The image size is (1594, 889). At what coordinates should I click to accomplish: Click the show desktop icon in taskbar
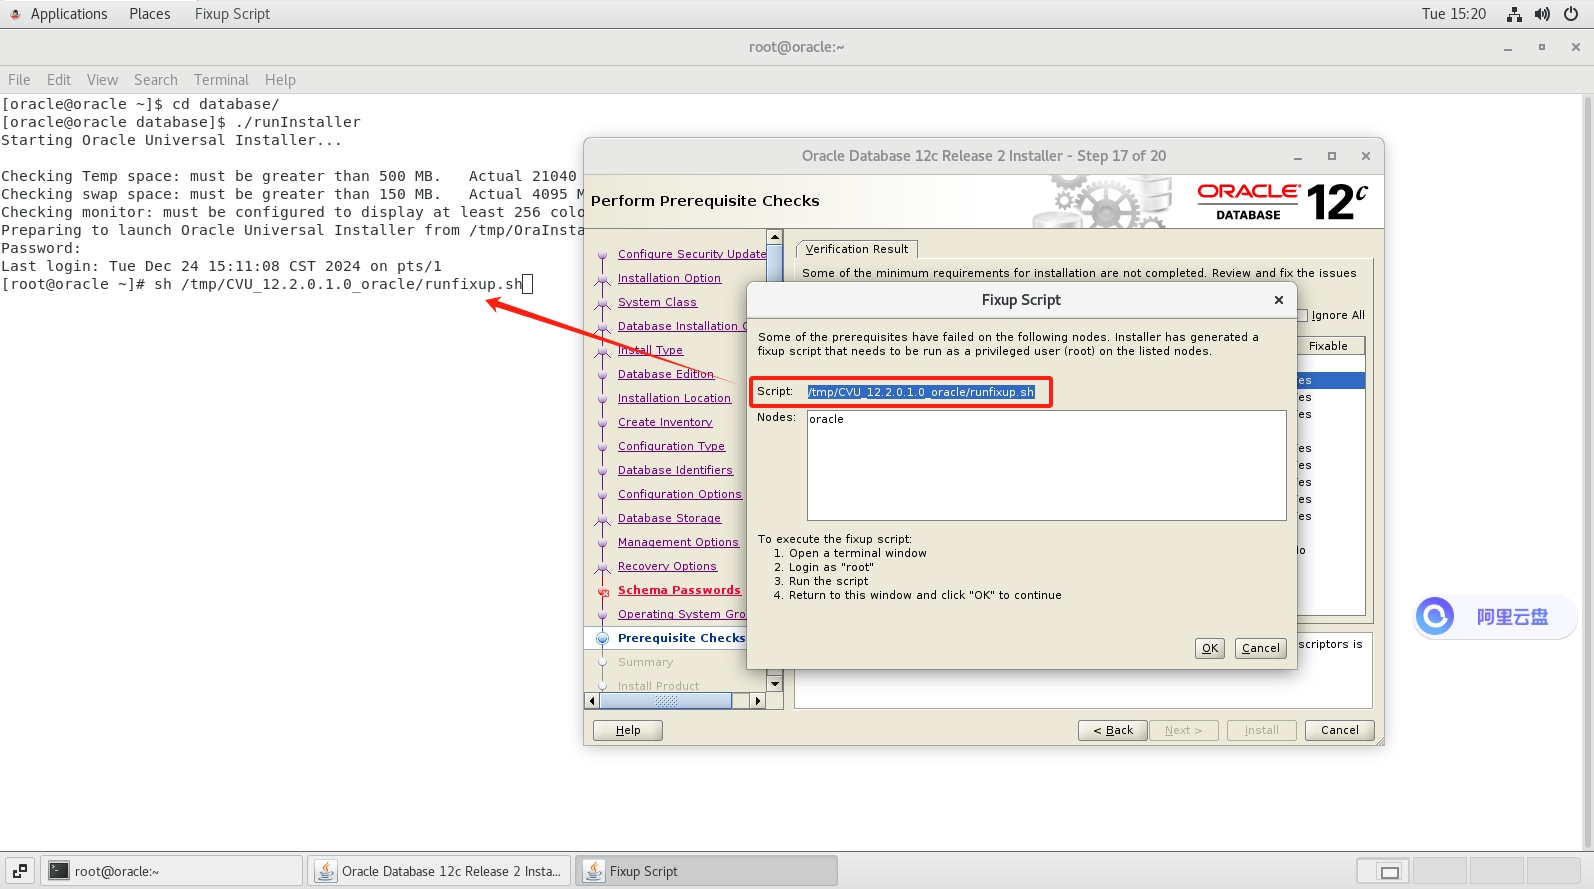coord(20,871)
